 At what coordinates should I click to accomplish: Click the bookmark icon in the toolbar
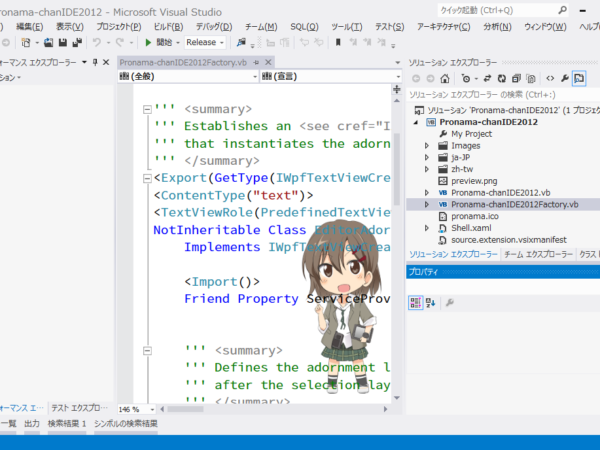(338, 42)
